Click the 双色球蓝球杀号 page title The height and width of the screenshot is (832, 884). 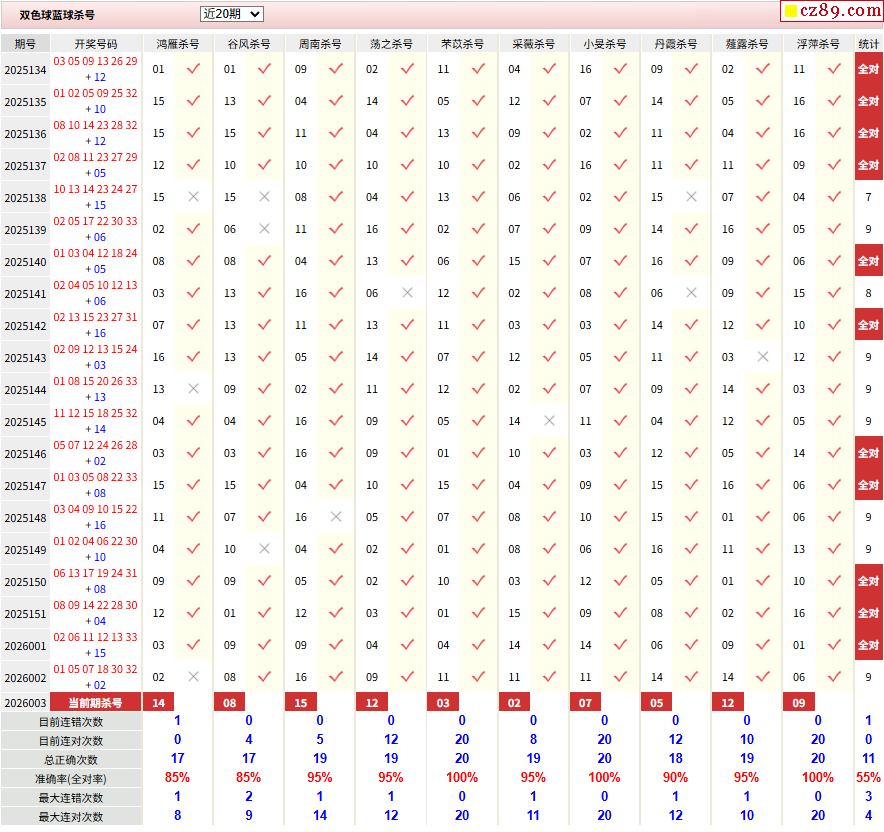(58, 15)
